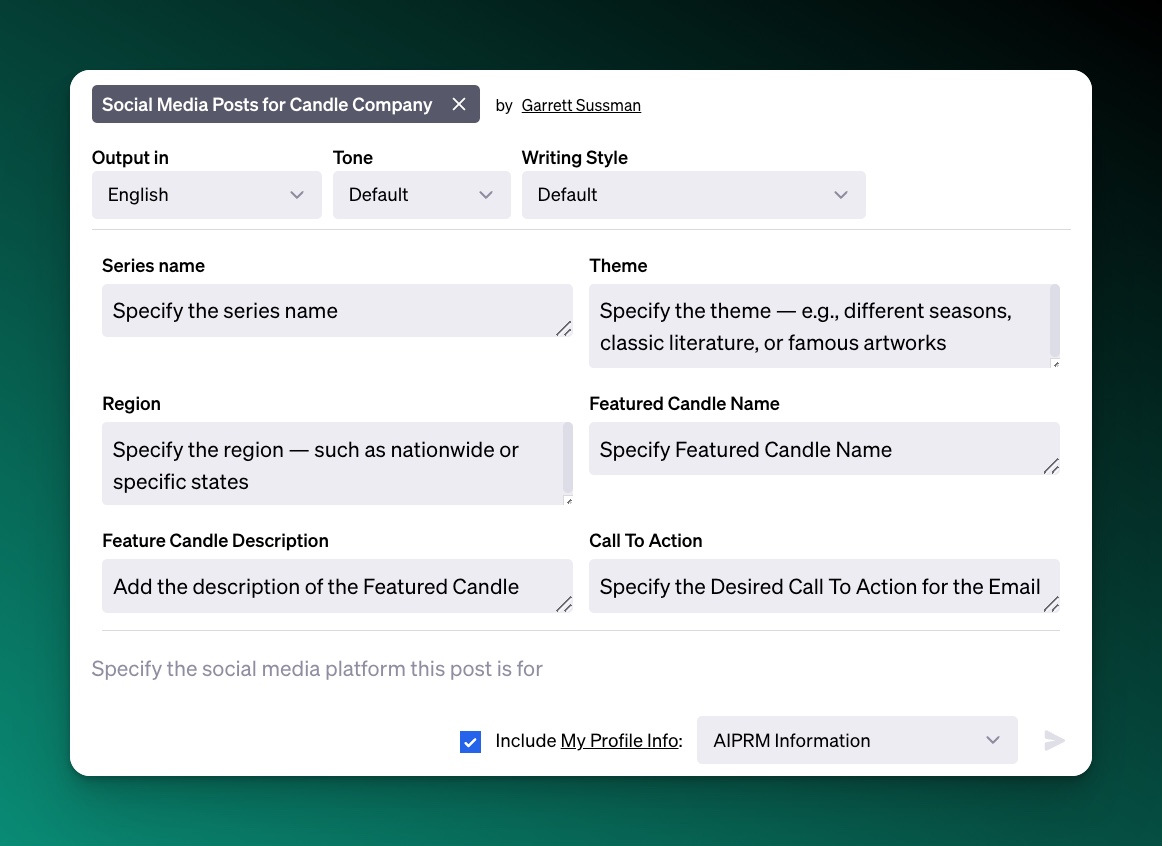The width and height of the screenshot is (1162, 846).
Task: Remove the Social Media Posts template with X
Action: 459,105
